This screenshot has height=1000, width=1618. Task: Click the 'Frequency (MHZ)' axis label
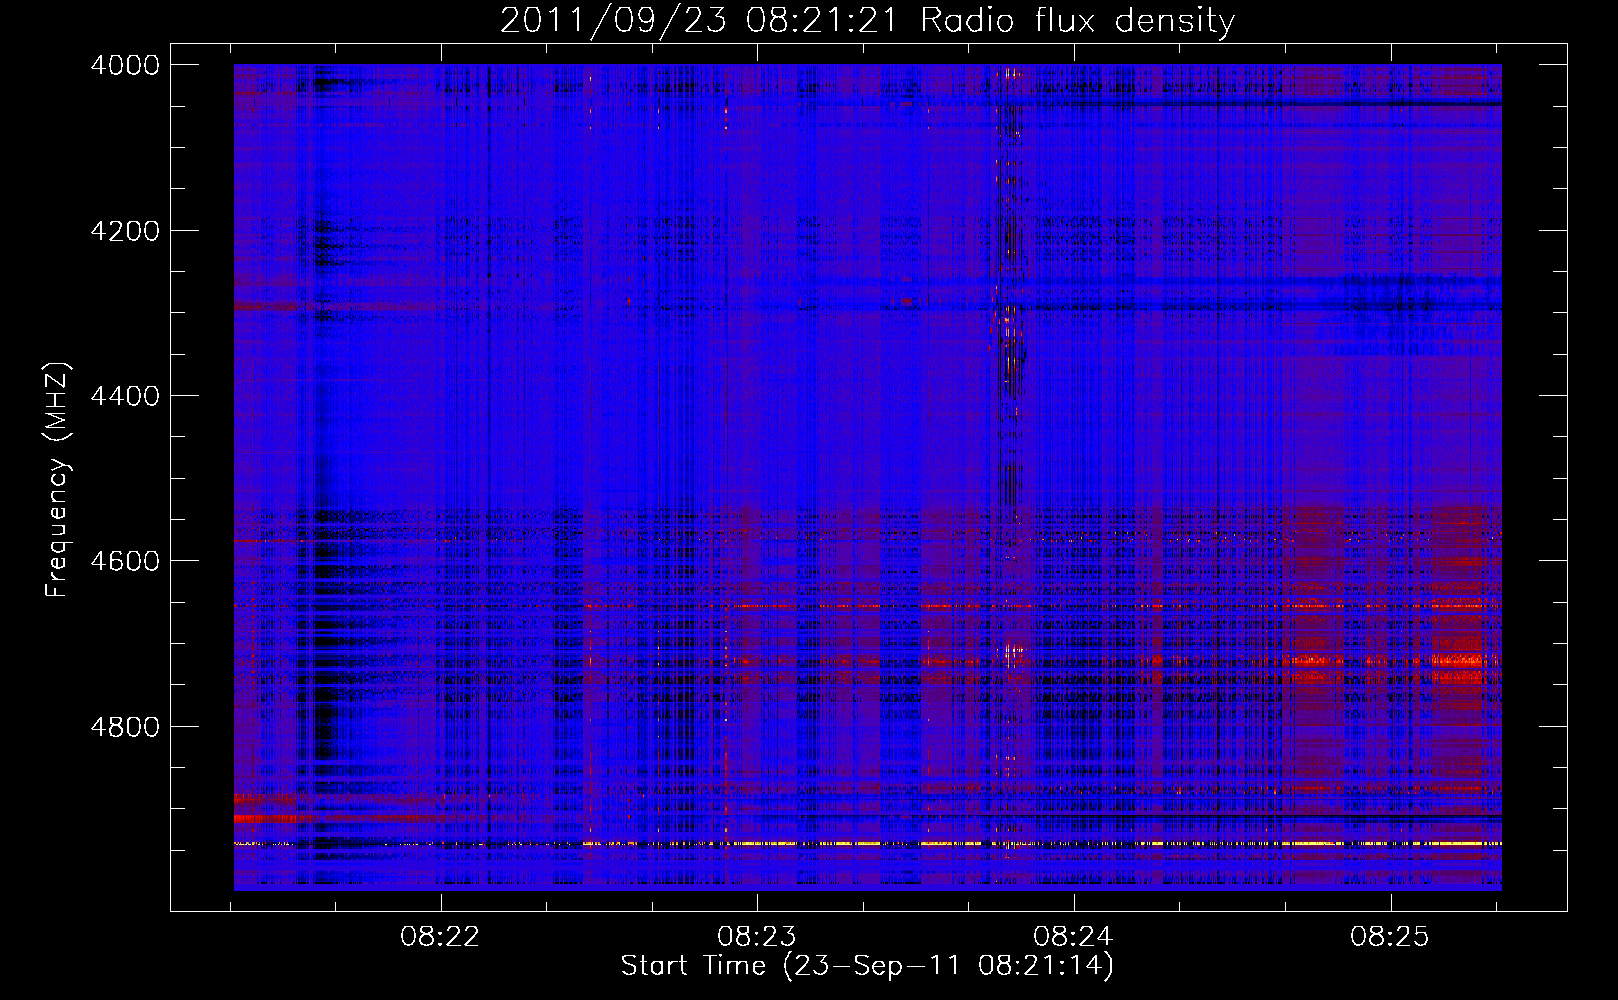pyautogui.click(x=57, y=481)
